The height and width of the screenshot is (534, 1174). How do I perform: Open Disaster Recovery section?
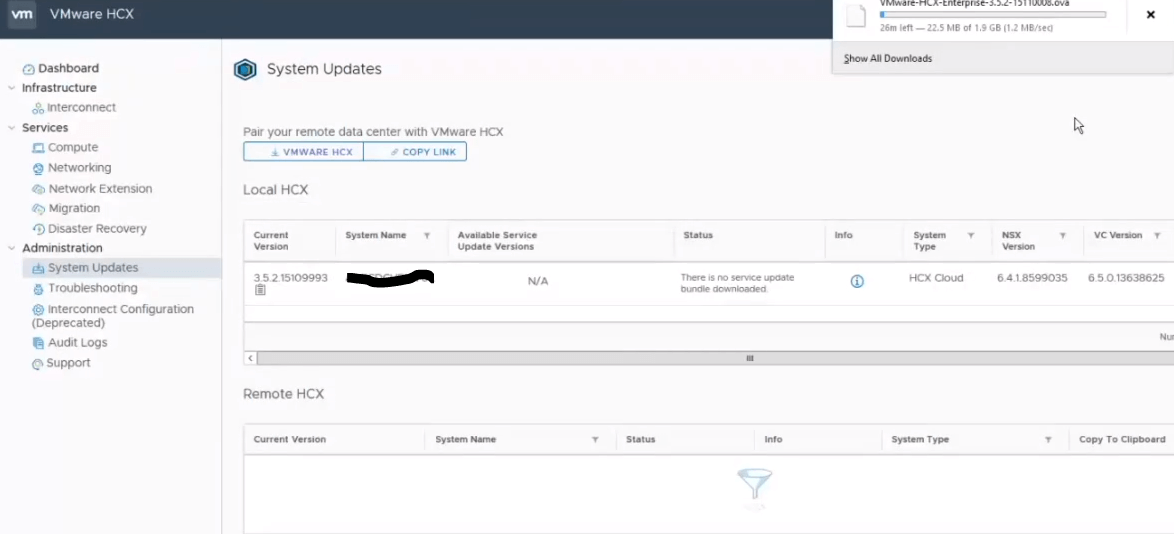click(97, 228)
